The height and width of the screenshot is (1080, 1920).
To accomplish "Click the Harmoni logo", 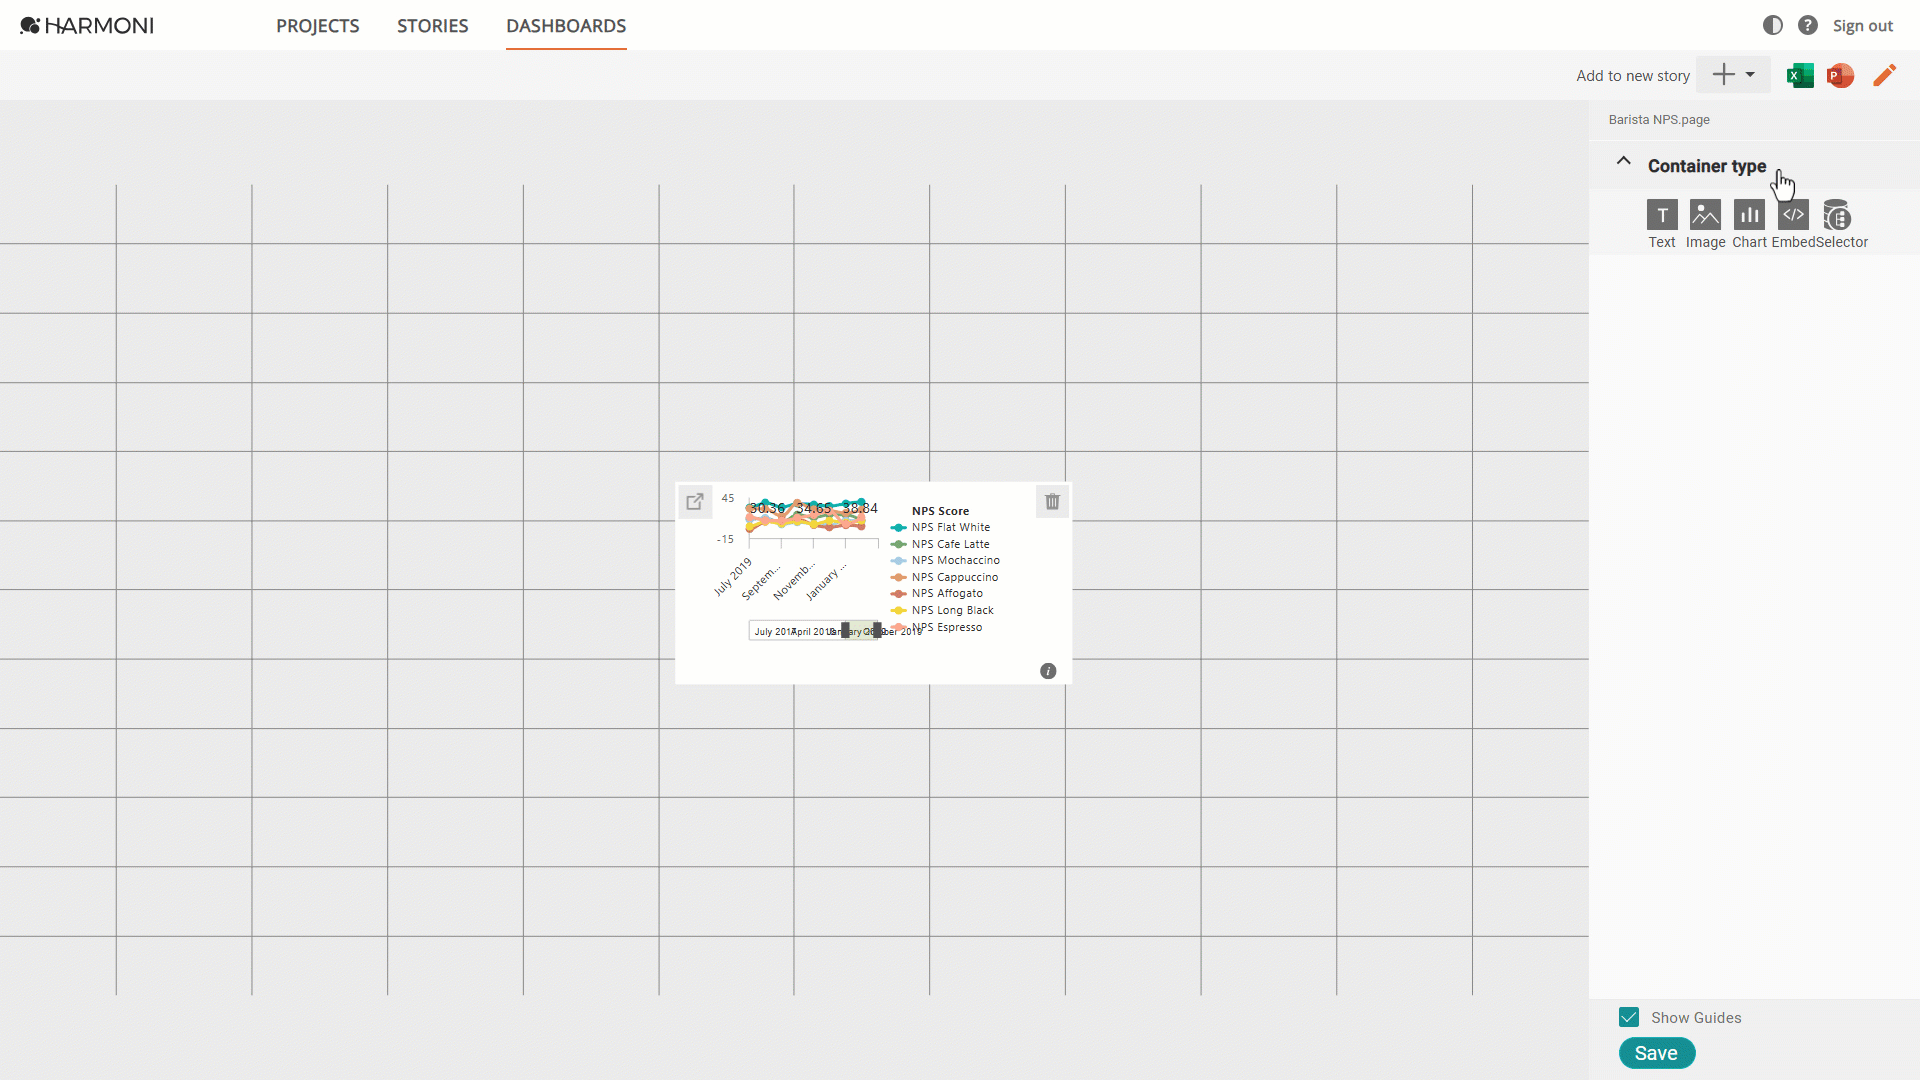I will coord(87,26).
